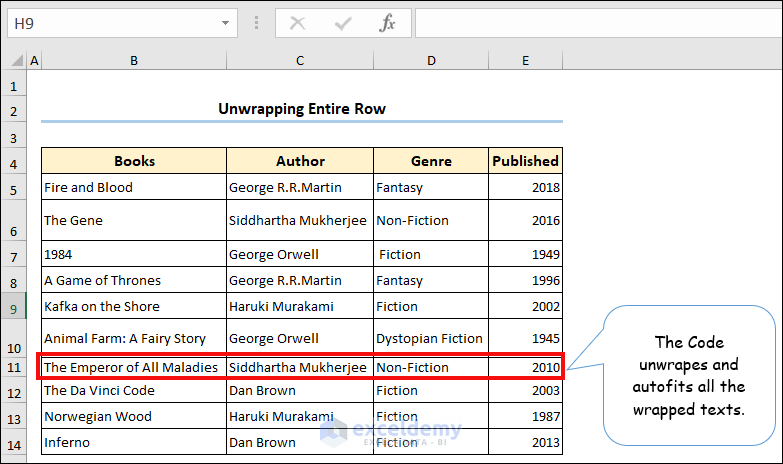Select the 'Kafka on the Shore' cell
Viewport: 783px width, 464px height.
(x=134, y=306)
